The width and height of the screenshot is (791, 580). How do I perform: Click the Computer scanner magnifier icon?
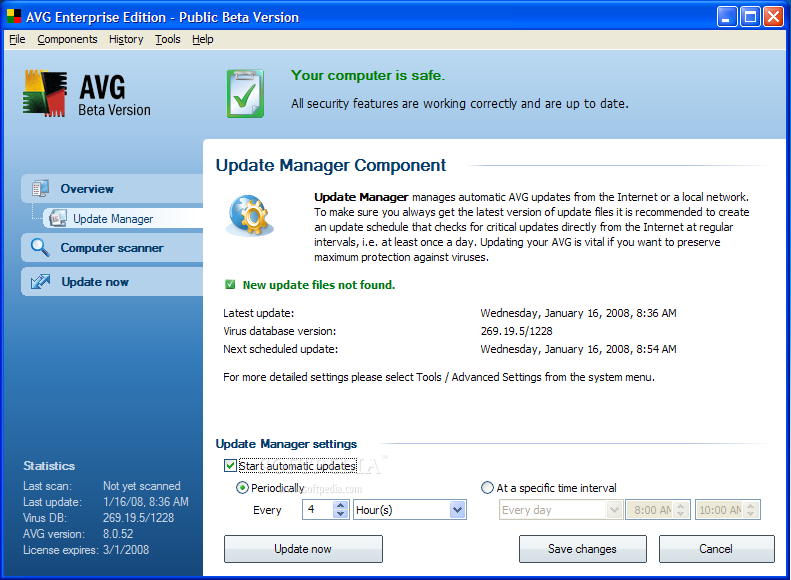40,248
